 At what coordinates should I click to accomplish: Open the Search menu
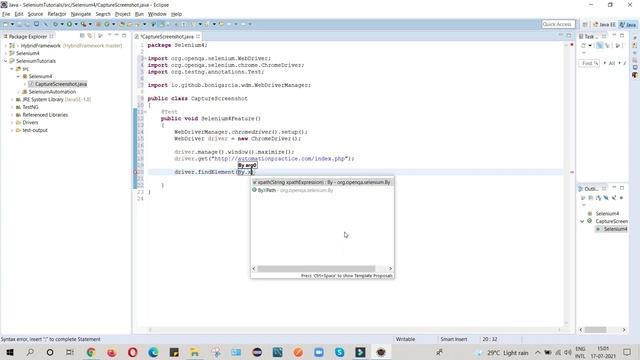103,14
